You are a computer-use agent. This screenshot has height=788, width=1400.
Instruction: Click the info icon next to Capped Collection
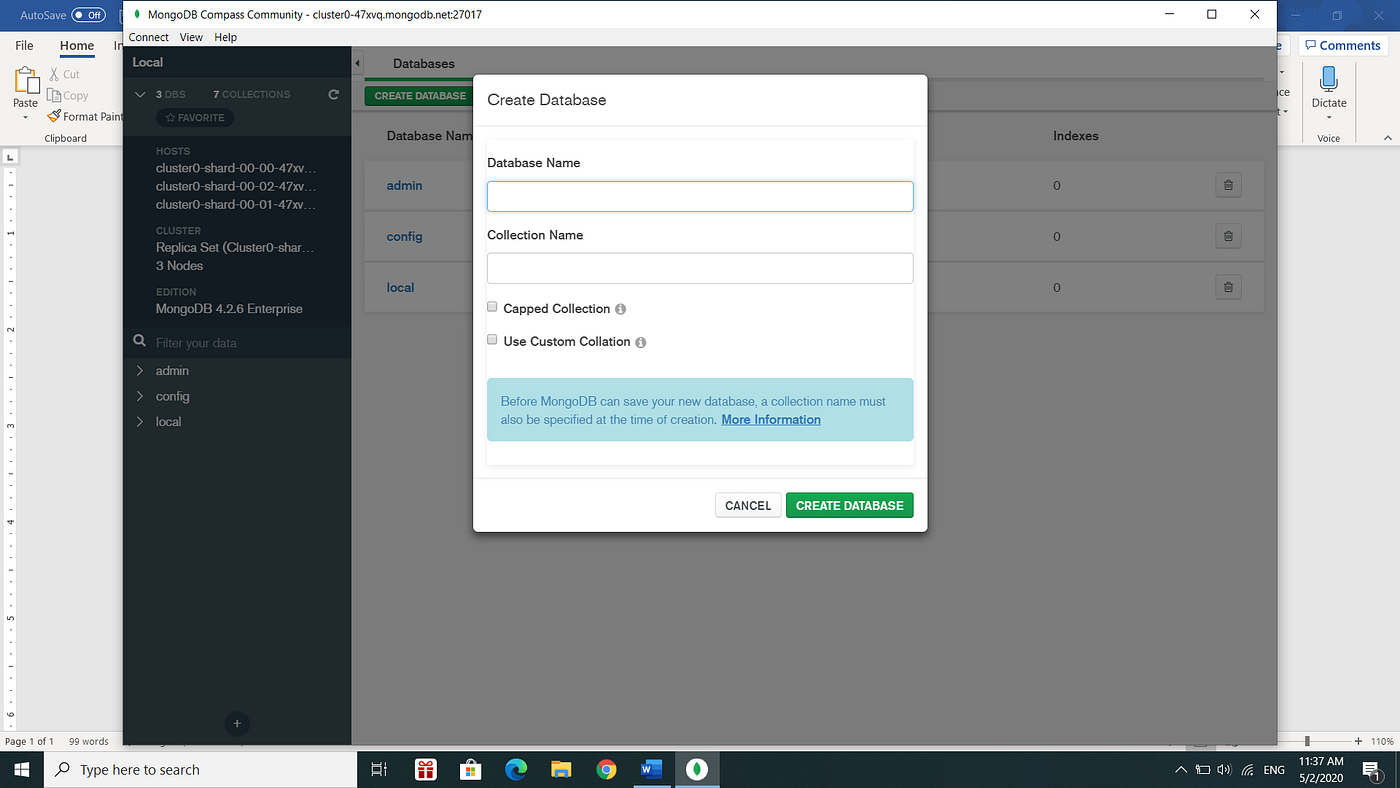point(620,309)
